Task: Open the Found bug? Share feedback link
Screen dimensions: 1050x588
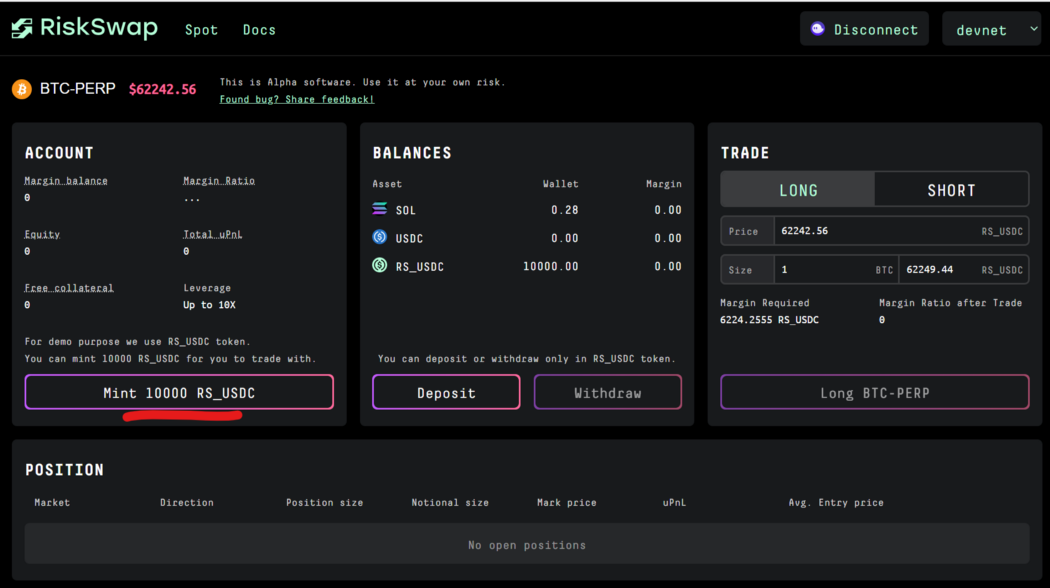Action: pyautogui.click(x=297, y=99)
